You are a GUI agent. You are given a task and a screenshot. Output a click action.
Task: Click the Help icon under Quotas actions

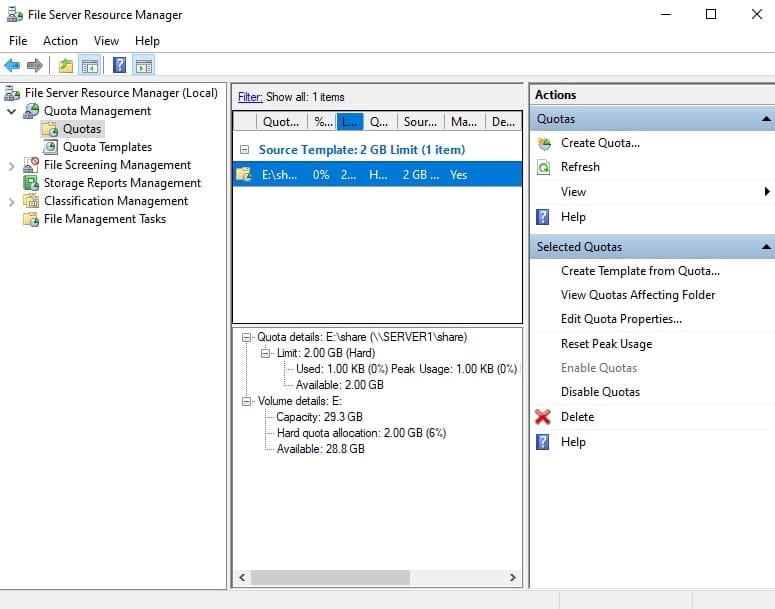click(x=543, y=217)
